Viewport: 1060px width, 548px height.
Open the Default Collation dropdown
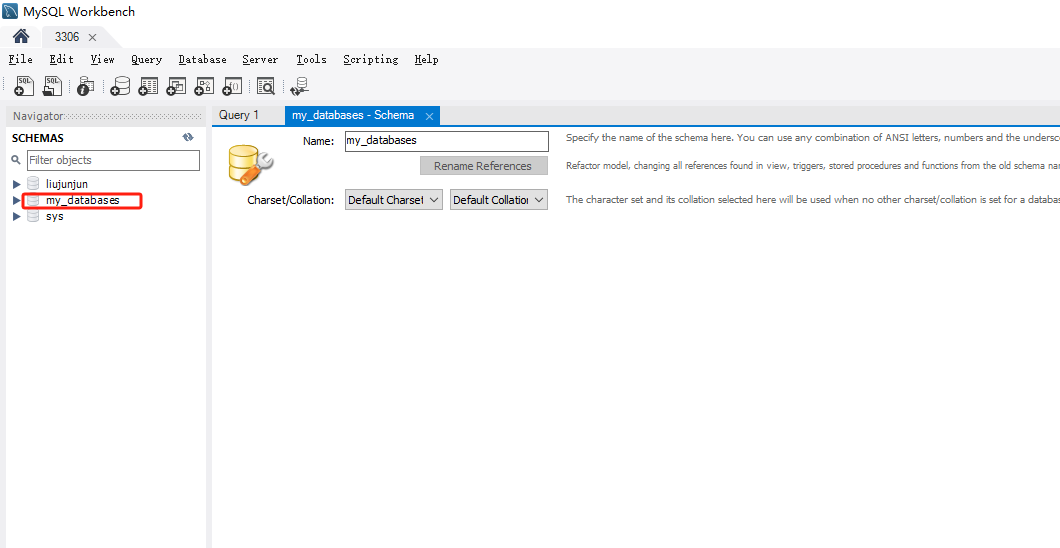click(x=499, y=200)
